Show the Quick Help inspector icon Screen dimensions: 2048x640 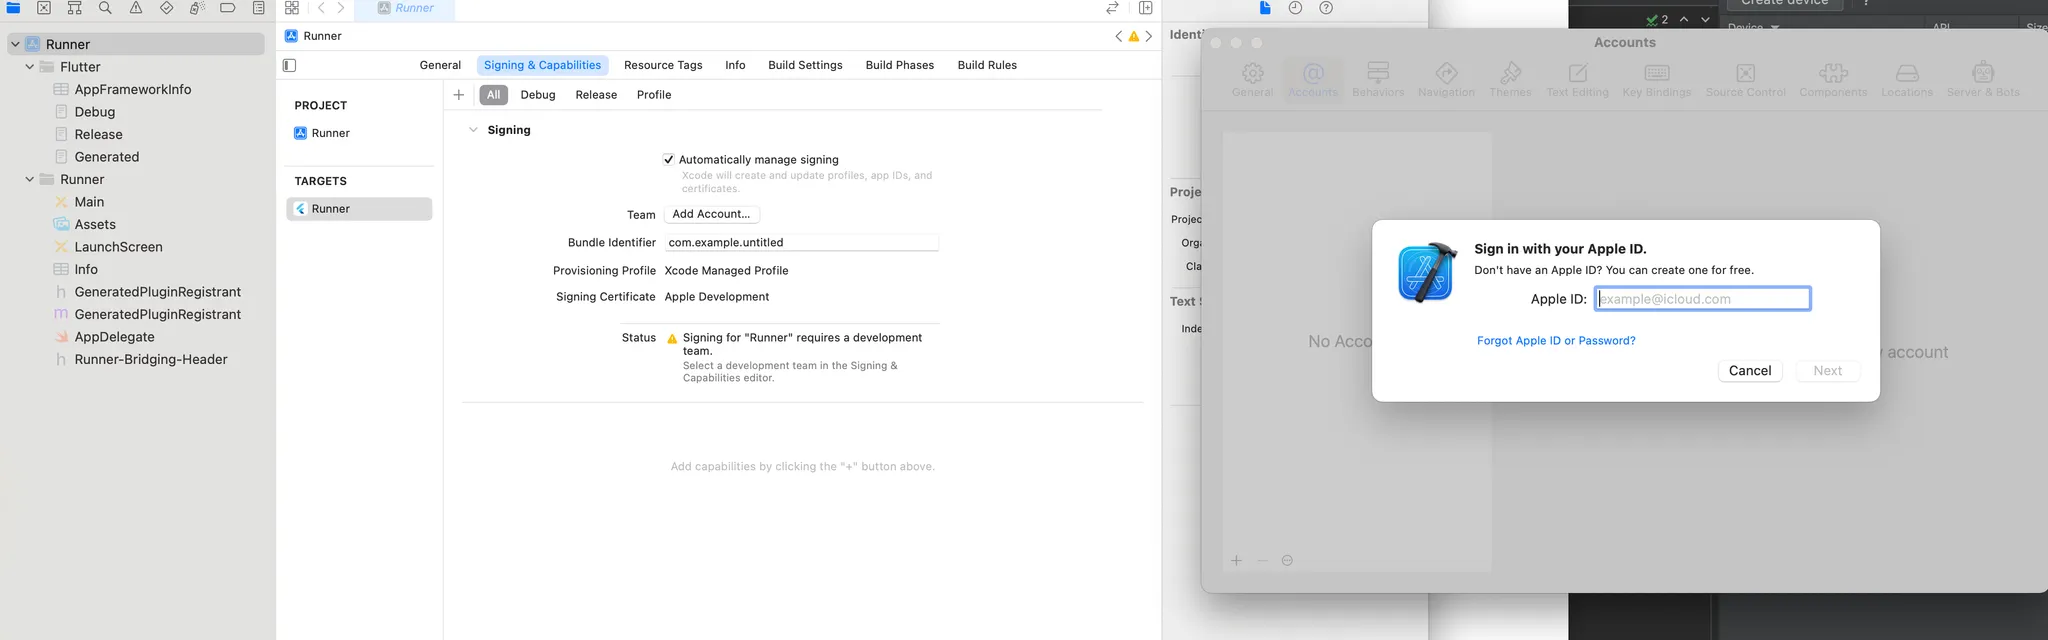(1326, 8)
